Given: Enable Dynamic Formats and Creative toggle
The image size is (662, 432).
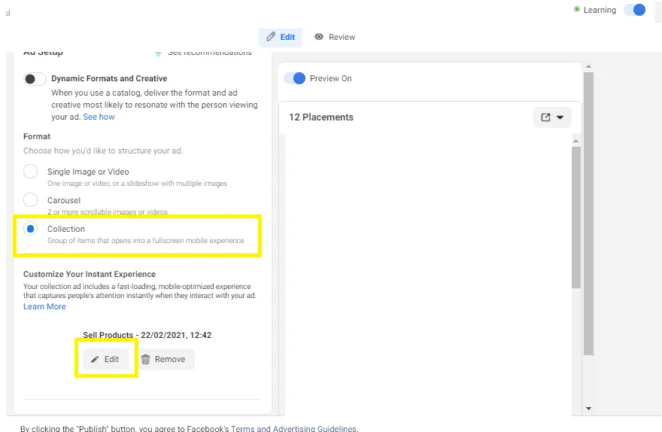Looking at the screenshot, I should pos(35,79).
